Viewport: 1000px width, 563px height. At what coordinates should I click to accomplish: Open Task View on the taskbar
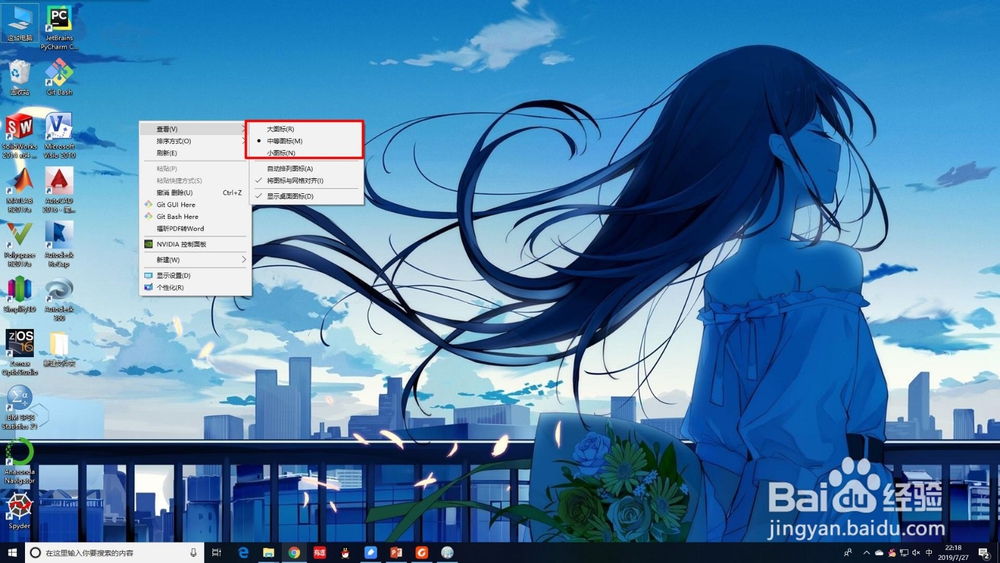click(216, 553)
